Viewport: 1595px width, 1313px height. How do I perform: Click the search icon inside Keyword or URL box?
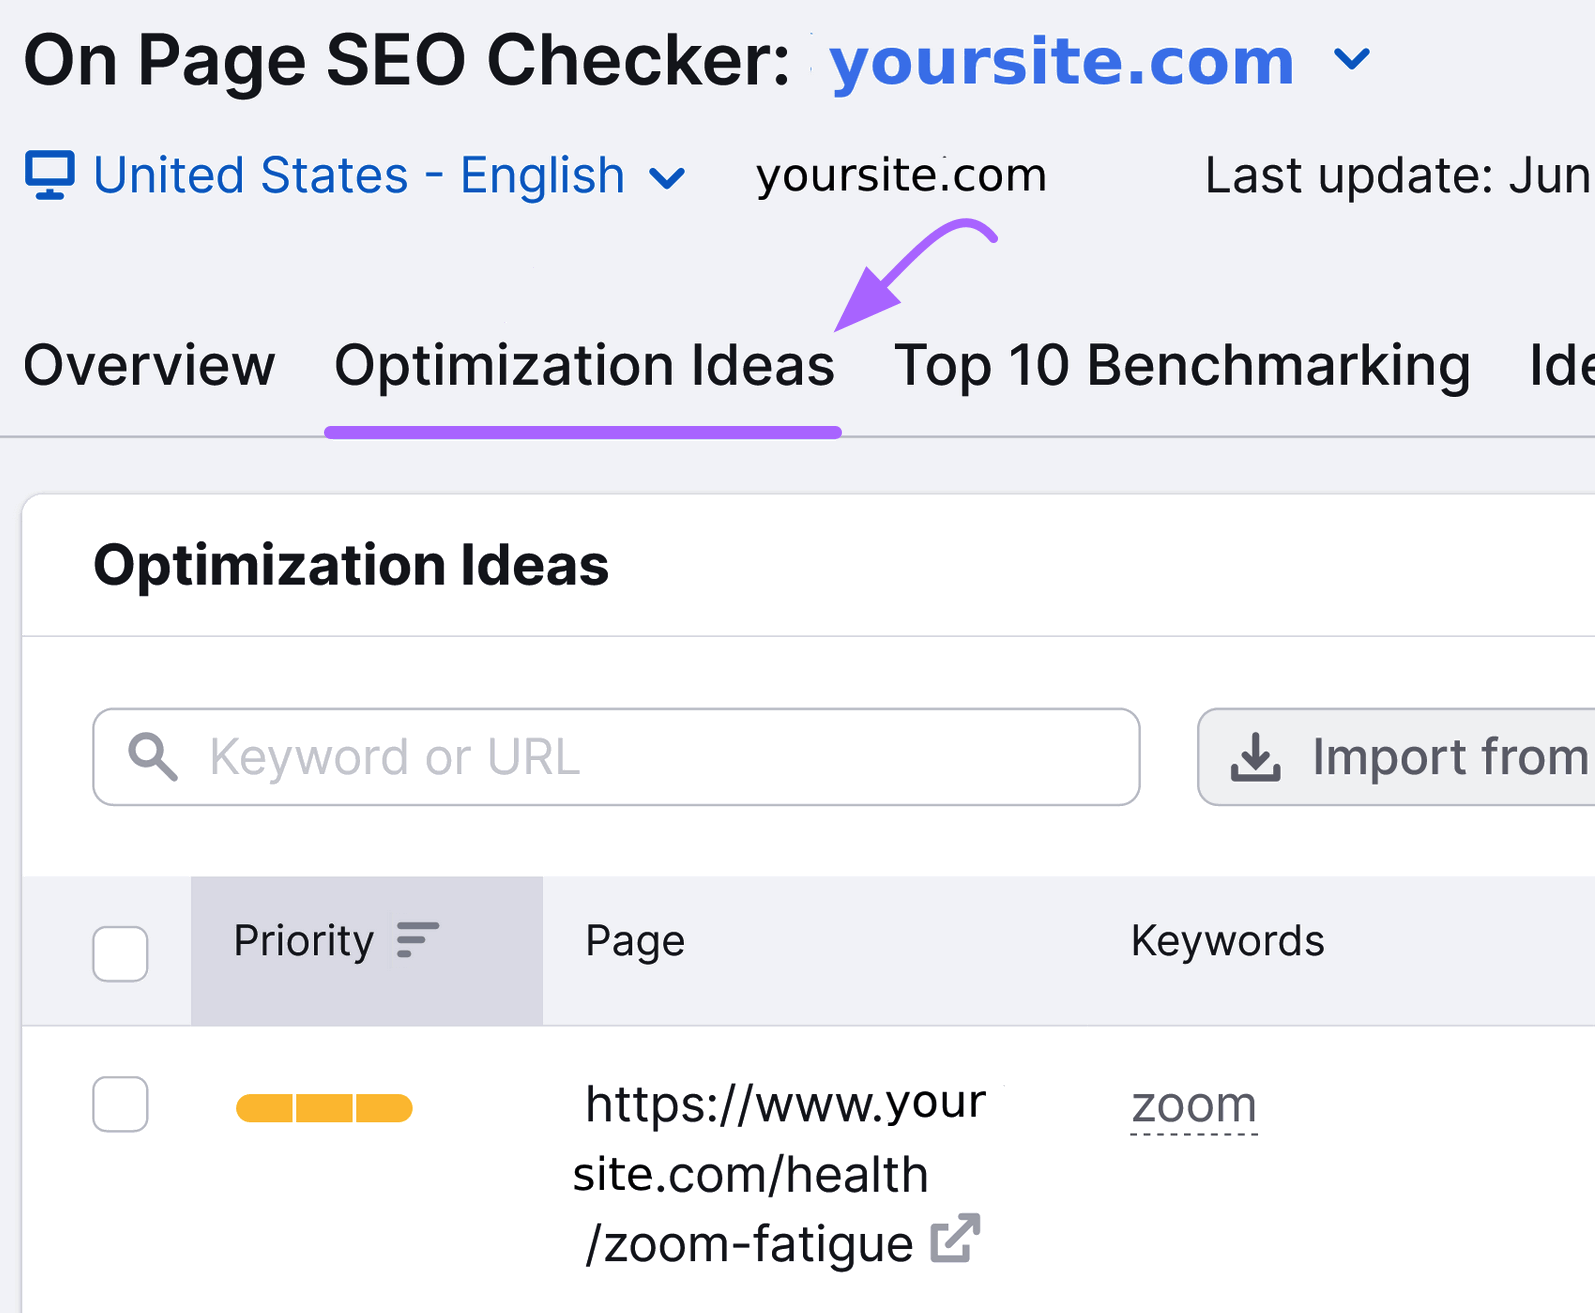(x=152, y=757)
